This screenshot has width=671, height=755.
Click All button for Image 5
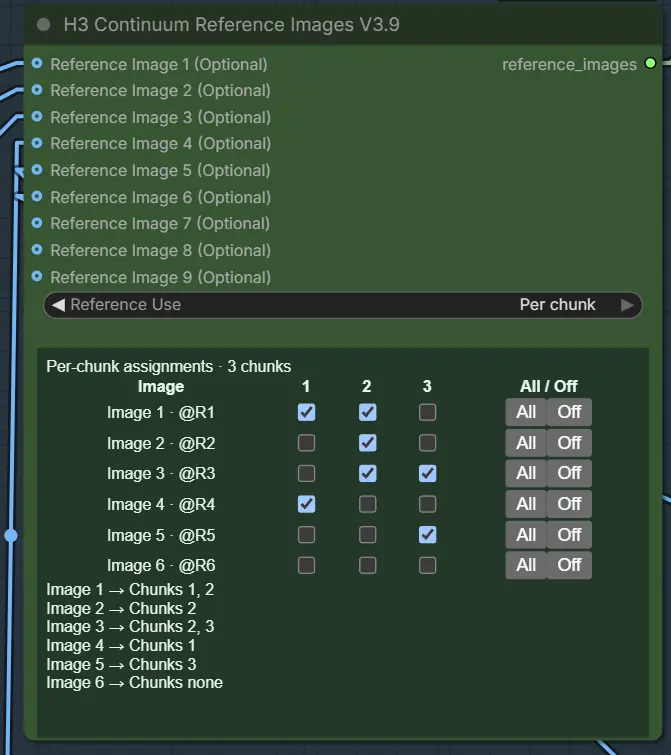[526, 534]
